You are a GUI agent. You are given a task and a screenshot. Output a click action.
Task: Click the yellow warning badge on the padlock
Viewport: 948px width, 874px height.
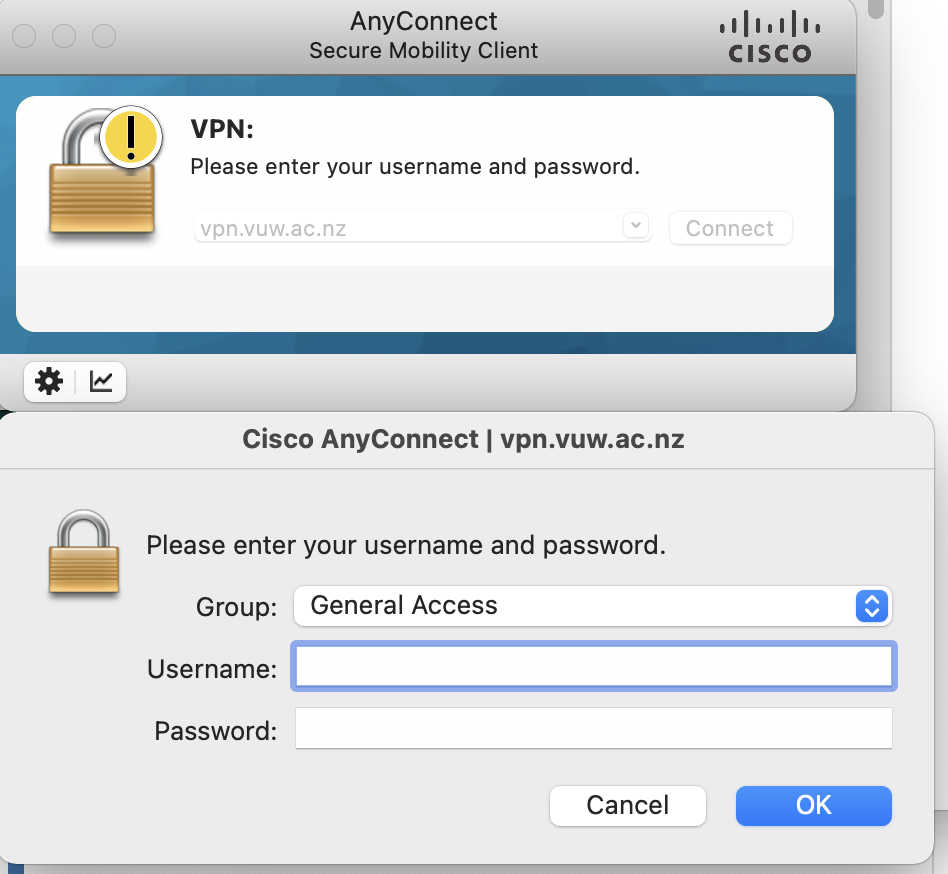coord(131,135)
